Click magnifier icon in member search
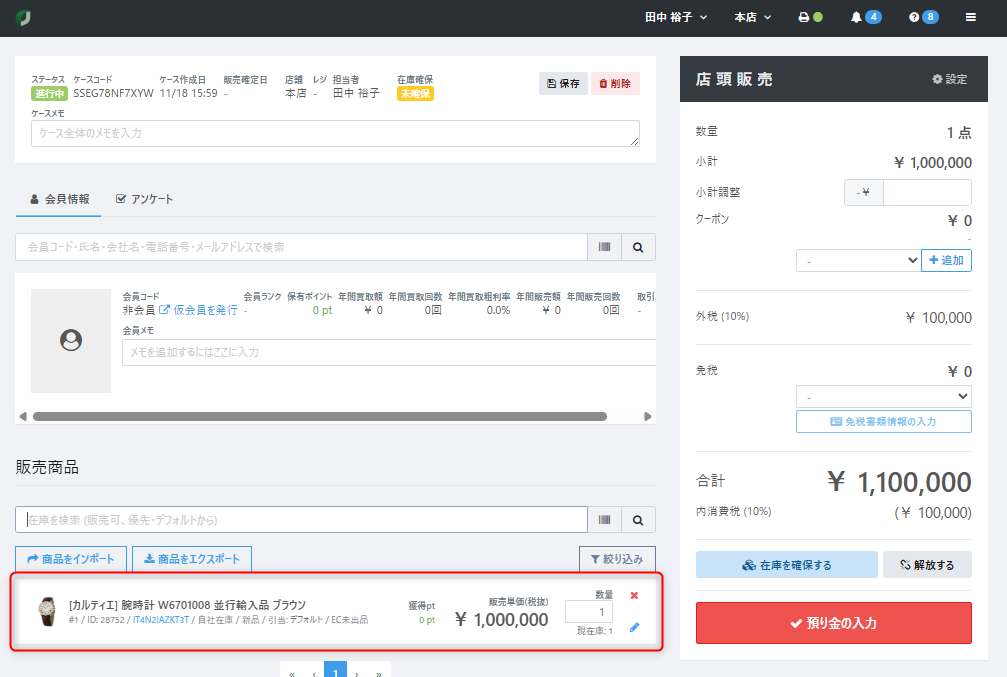1007x677 pixels. pos(638,247)
